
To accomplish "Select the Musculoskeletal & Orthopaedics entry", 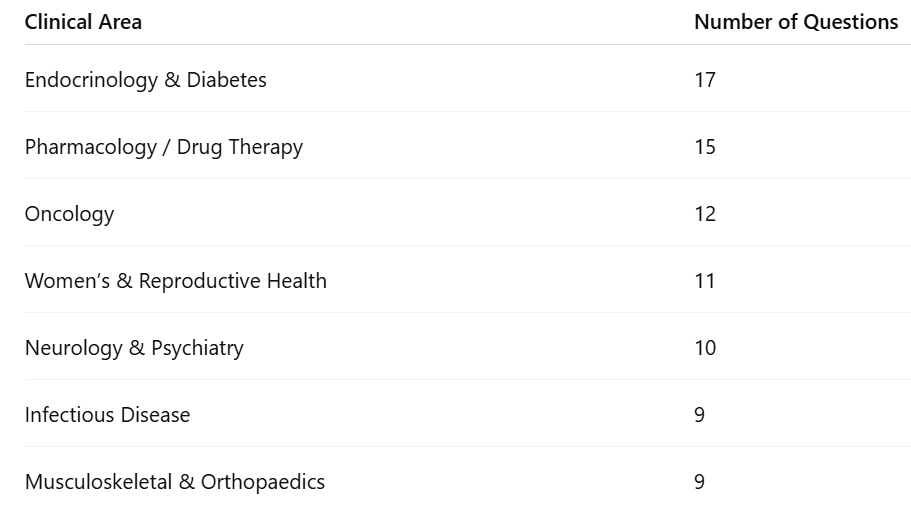I will pos(174,482).
